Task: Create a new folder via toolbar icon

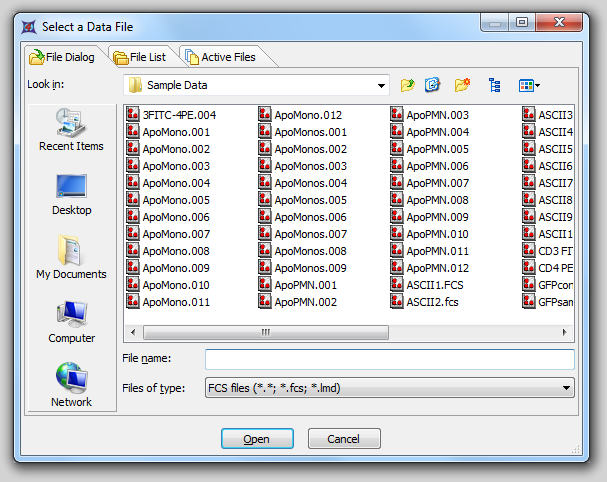Action: 462,85
